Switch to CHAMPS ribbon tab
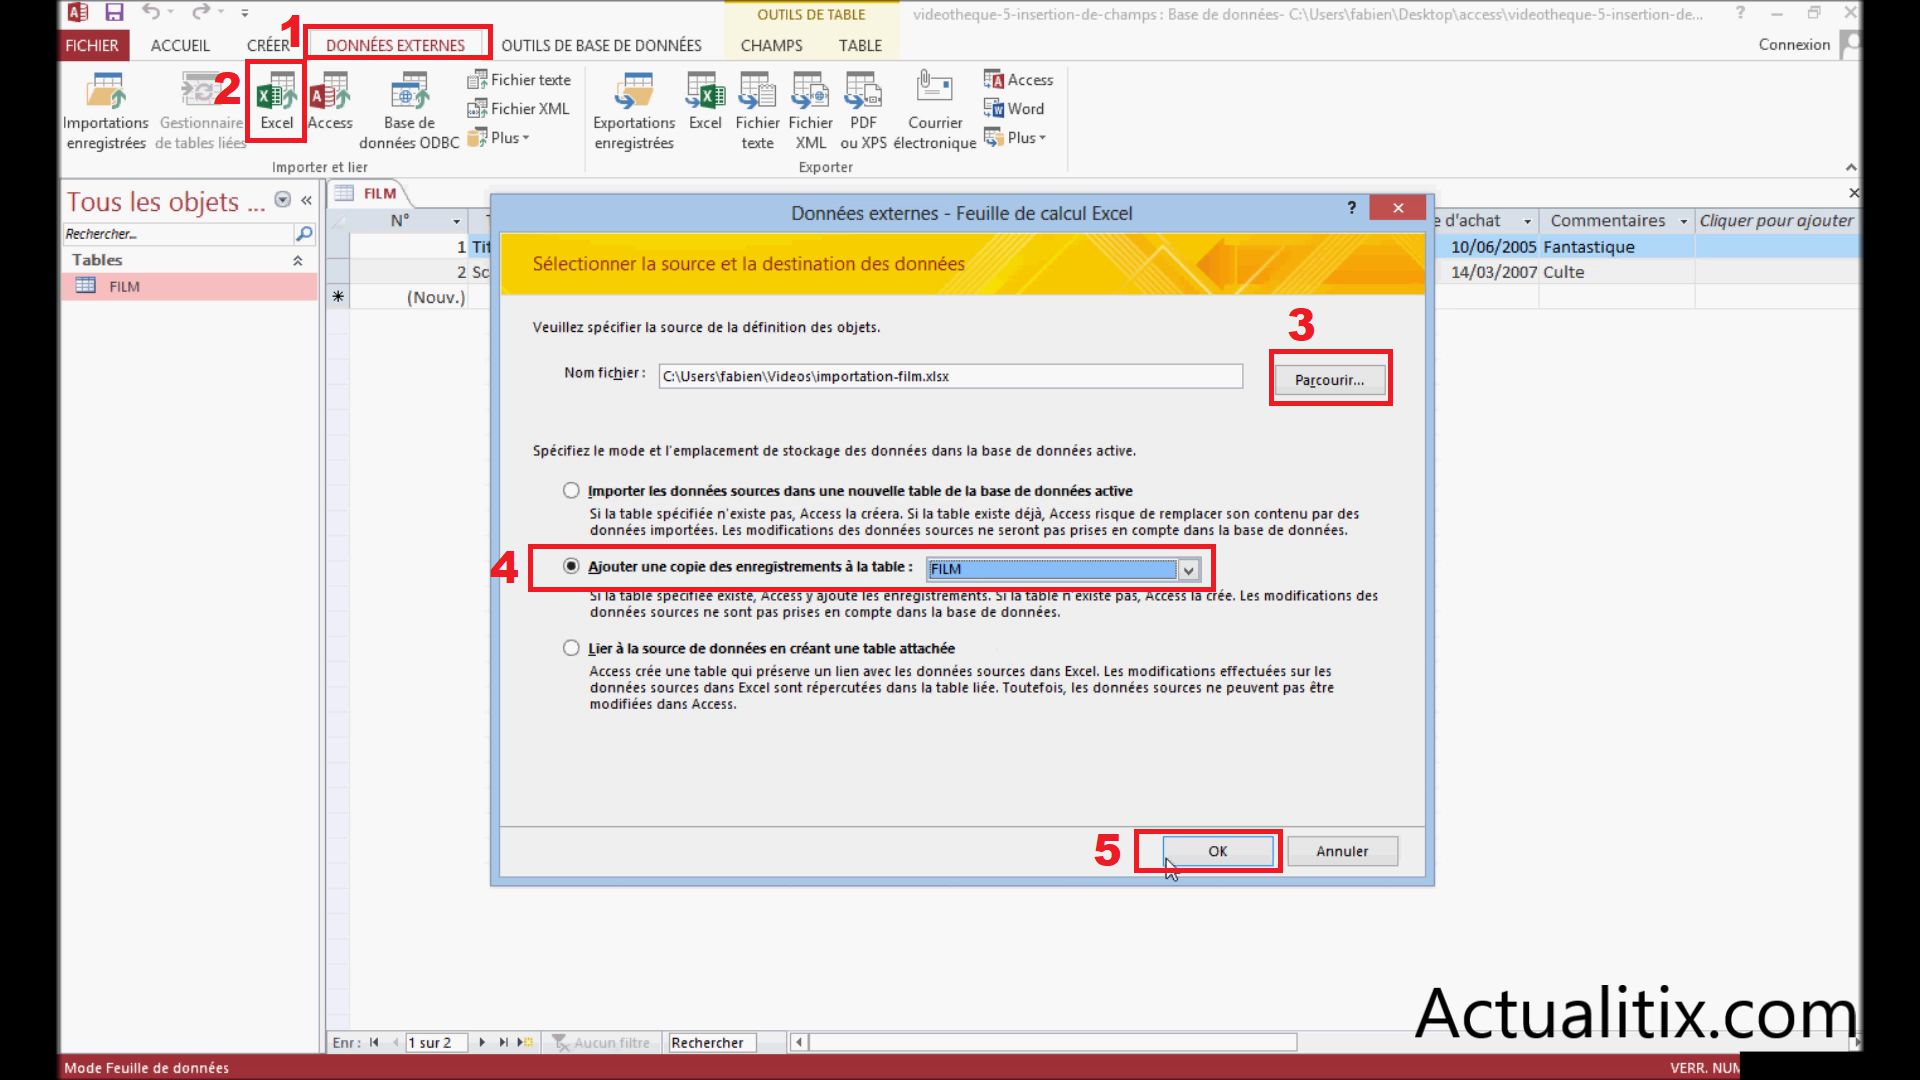1920x1080 pixels. point(771,45)
